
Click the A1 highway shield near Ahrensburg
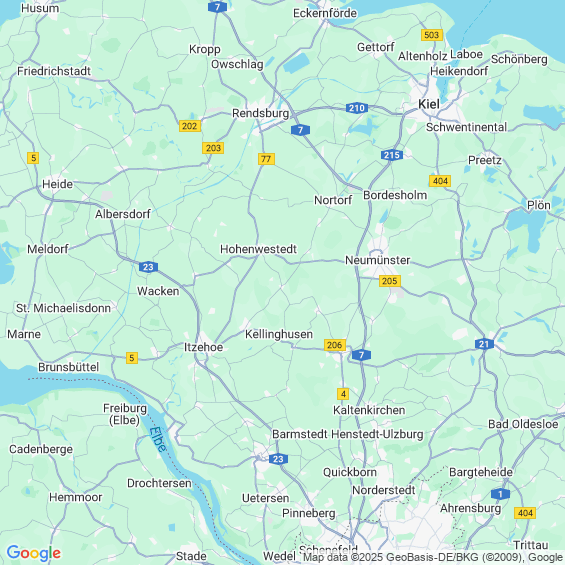pyautogui.click(x=500, y=494)
